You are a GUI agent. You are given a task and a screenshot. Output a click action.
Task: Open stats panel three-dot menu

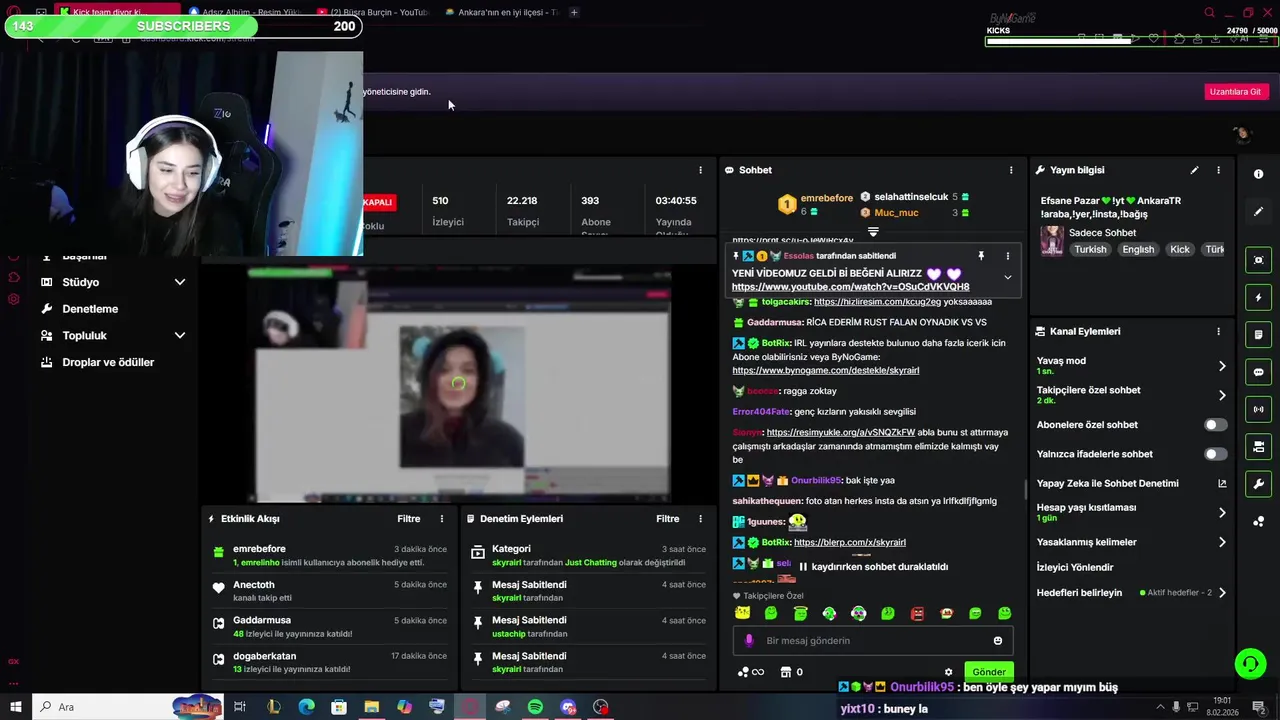pyautogui.click(x=700, y=170)
